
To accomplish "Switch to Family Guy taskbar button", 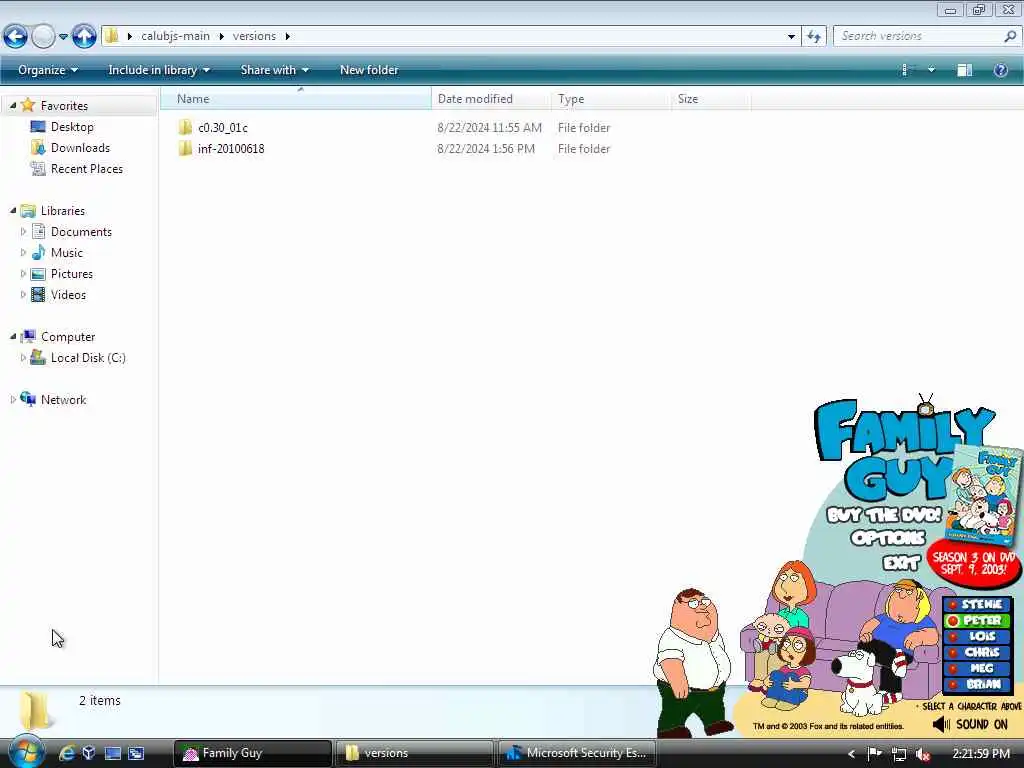I will [252, 753].
